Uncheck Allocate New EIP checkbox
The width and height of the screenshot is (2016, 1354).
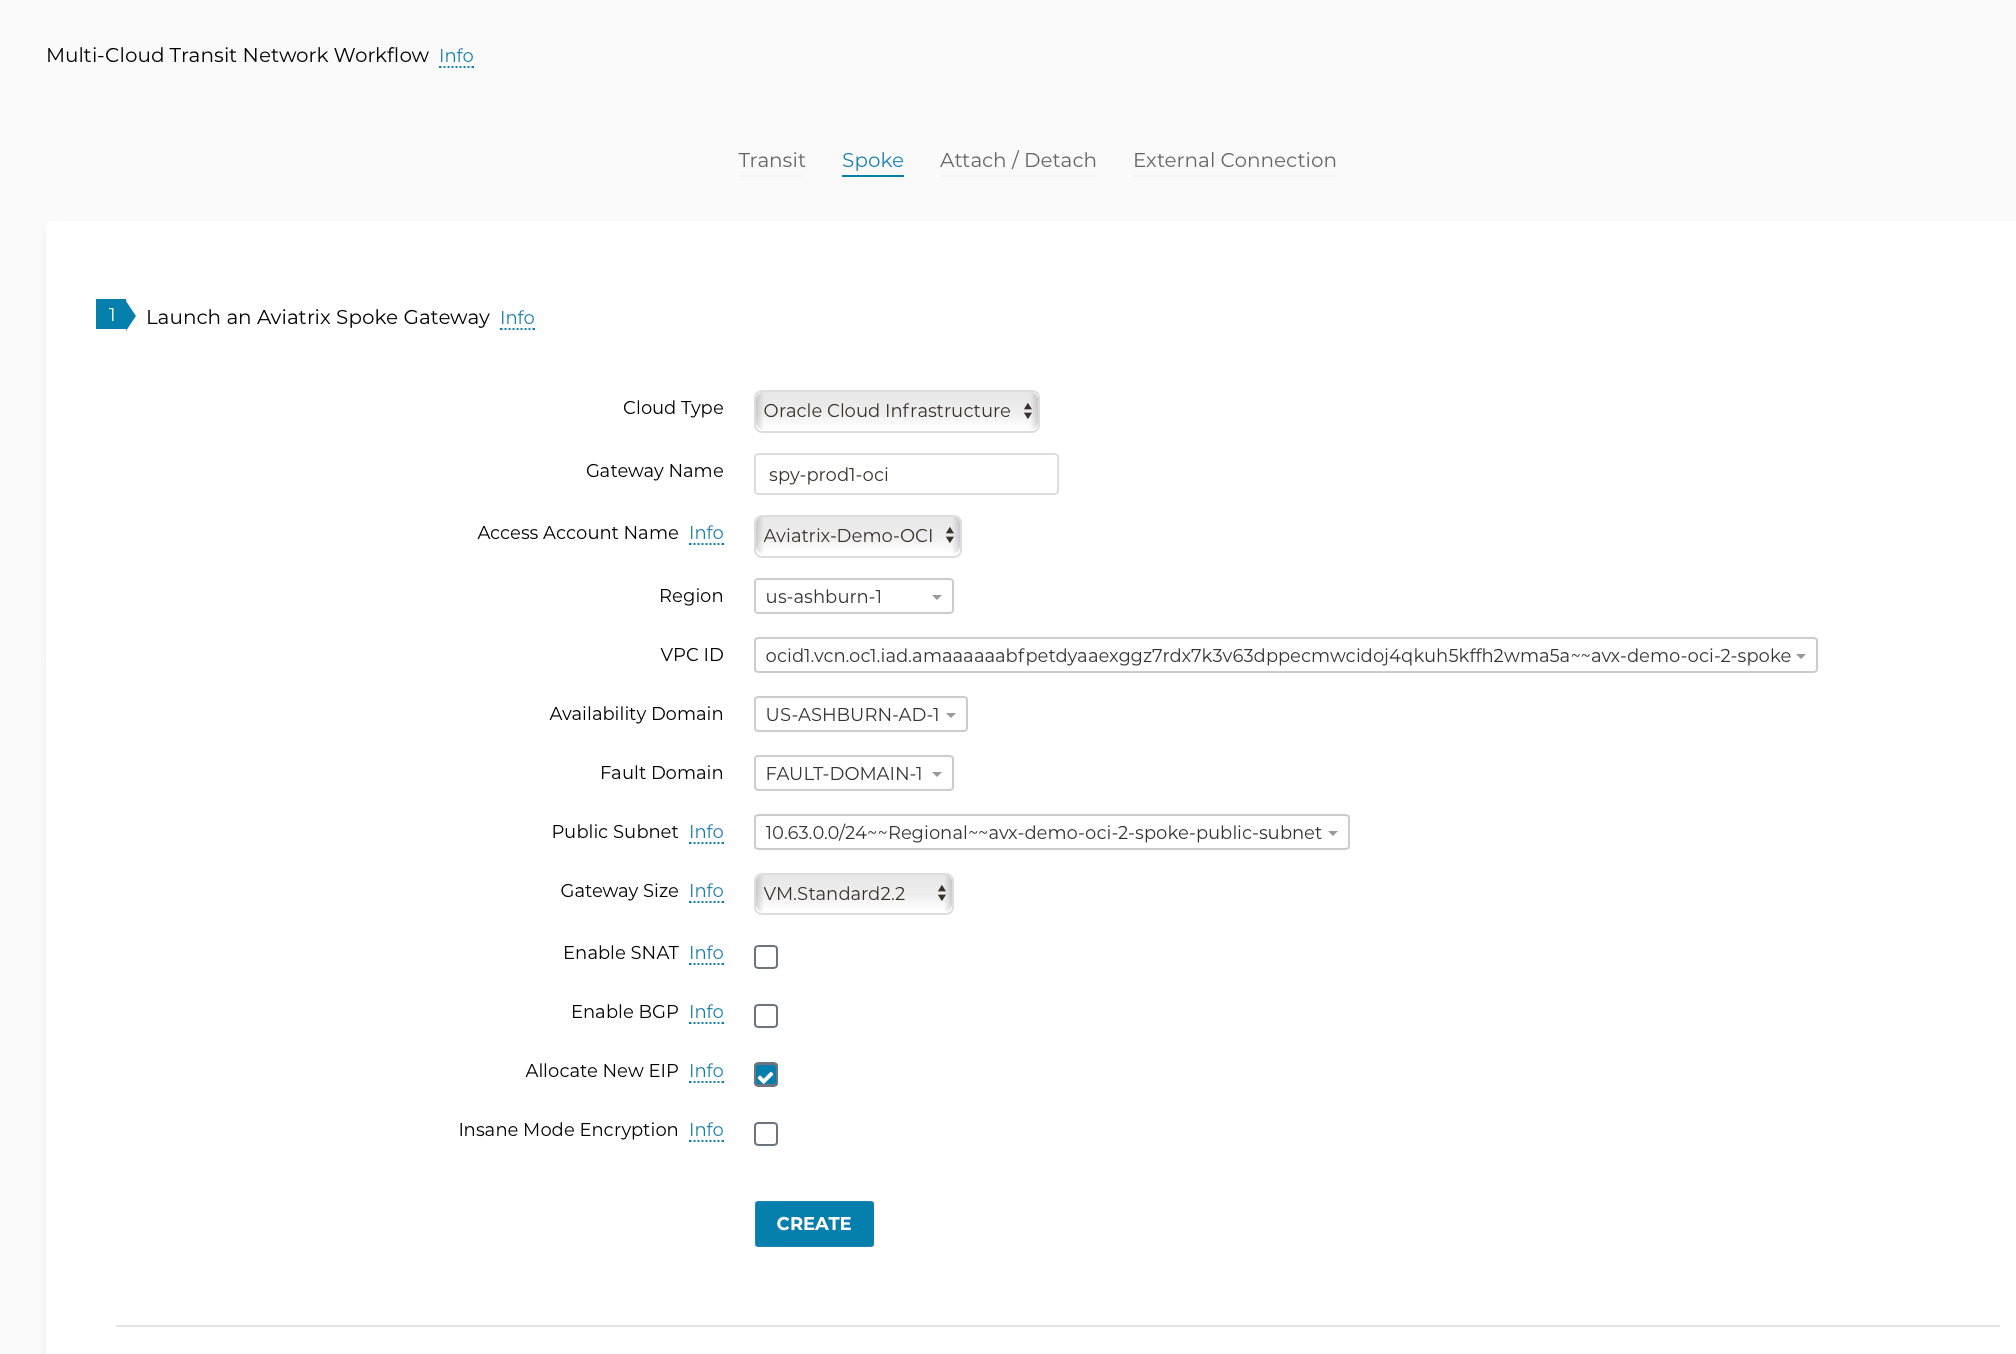click(x=766, y=1075)
